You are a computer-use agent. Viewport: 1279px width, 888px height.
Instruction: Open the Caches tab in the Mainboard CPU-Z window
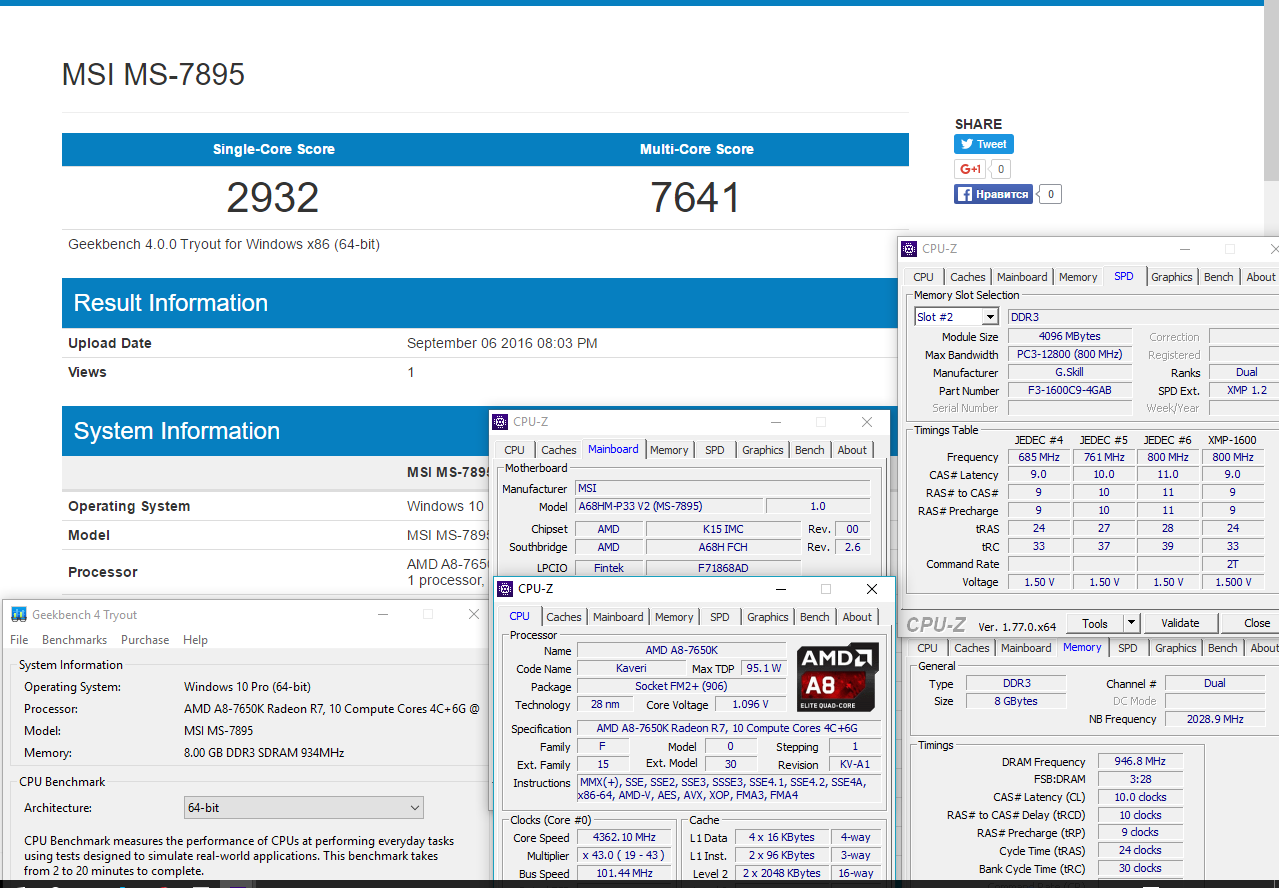558,450
